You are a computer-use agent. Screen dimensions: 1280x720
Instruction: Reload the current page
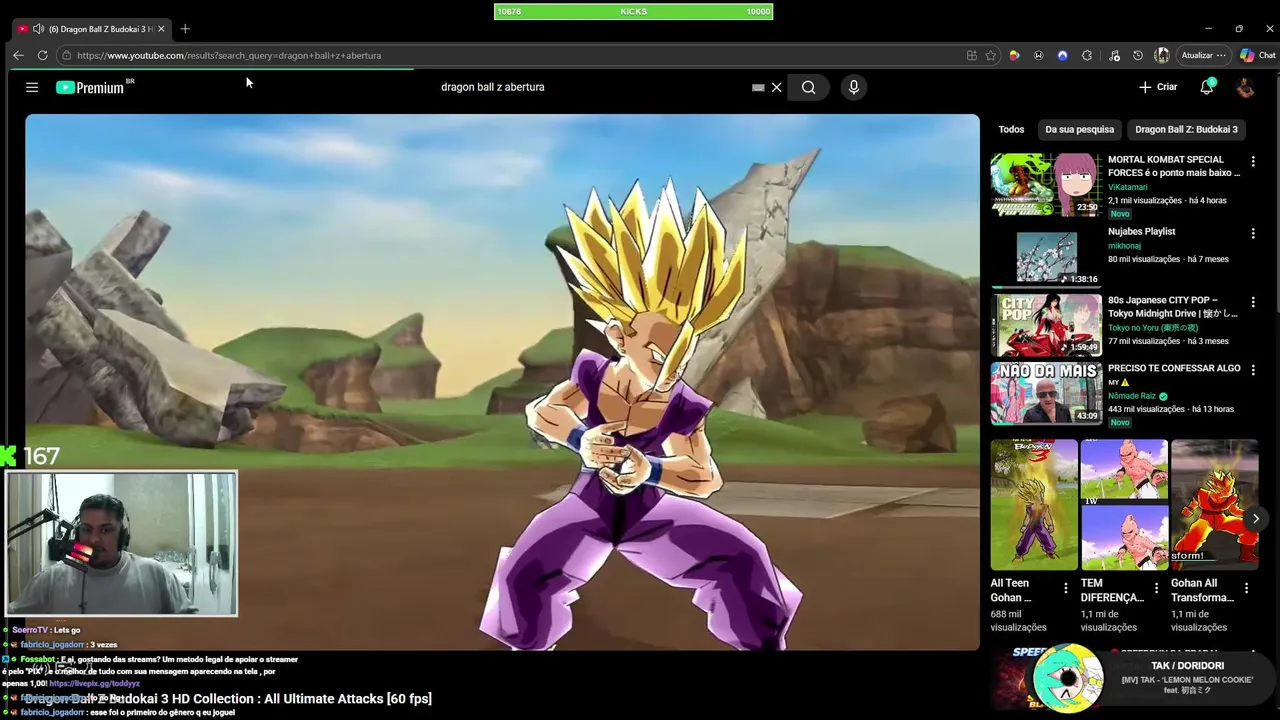point(42,55)
